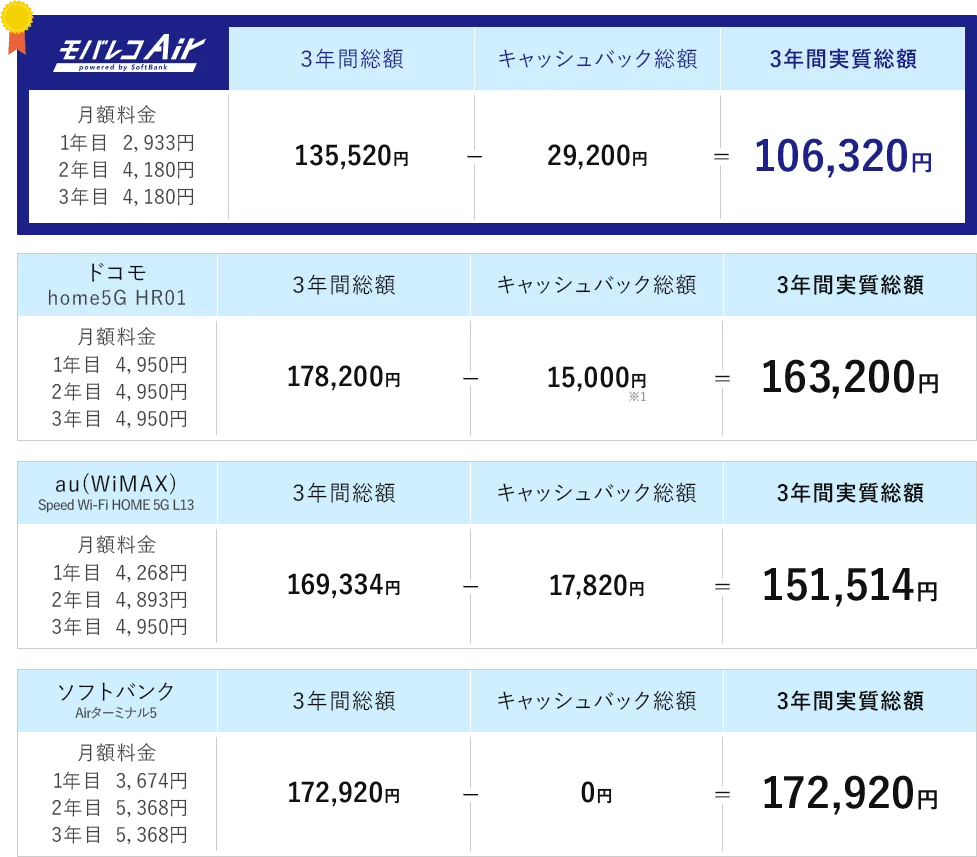Click the ※1 footnote marker
This screenshot has height=857, width=977.
637,398
